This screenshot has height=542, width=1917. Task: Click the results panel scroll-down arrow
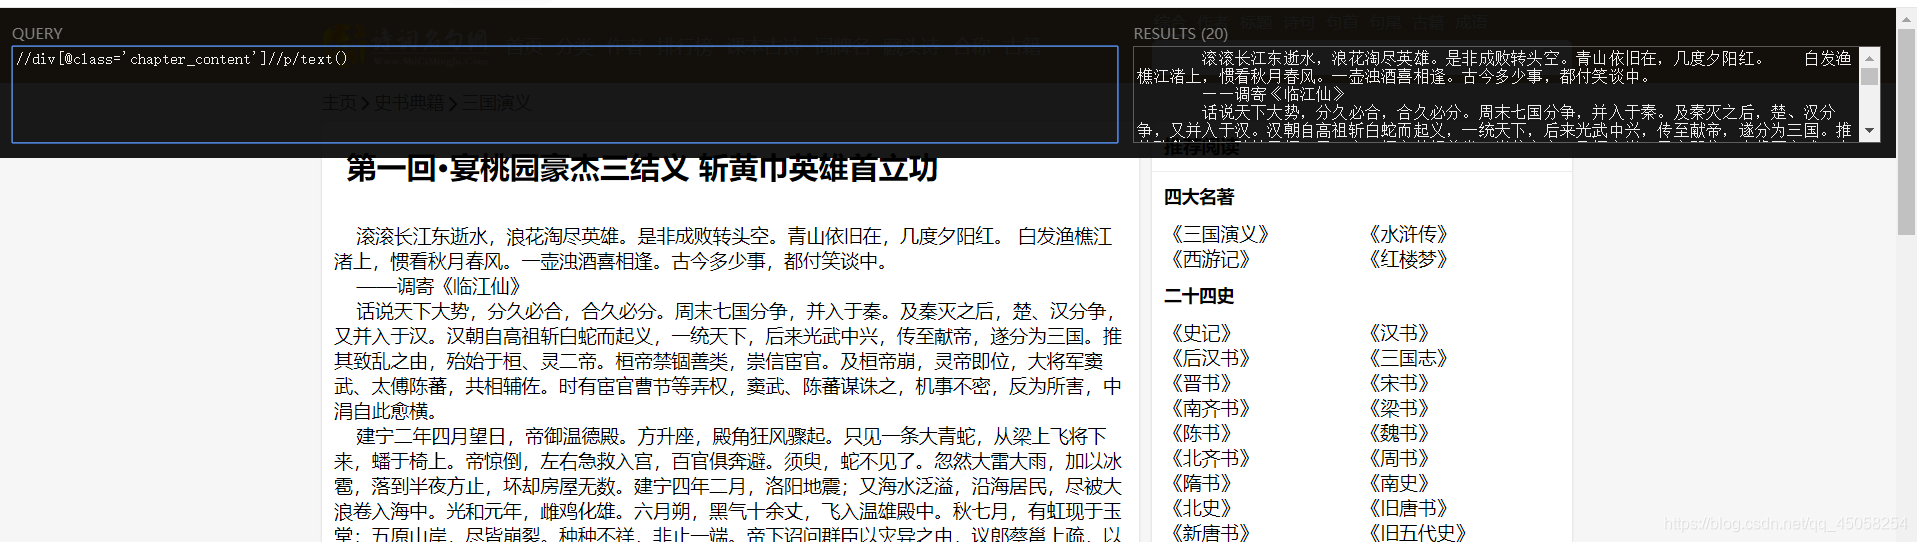point(1869,132)
